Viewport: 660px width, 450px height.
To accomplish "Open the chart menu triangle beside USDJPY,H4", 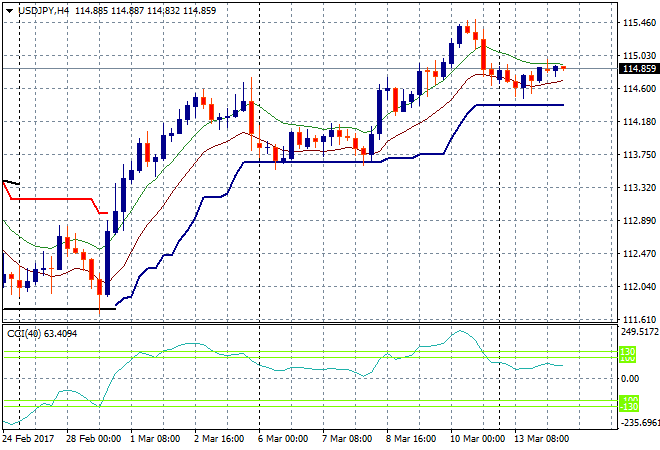I will [x=10, y=11].
